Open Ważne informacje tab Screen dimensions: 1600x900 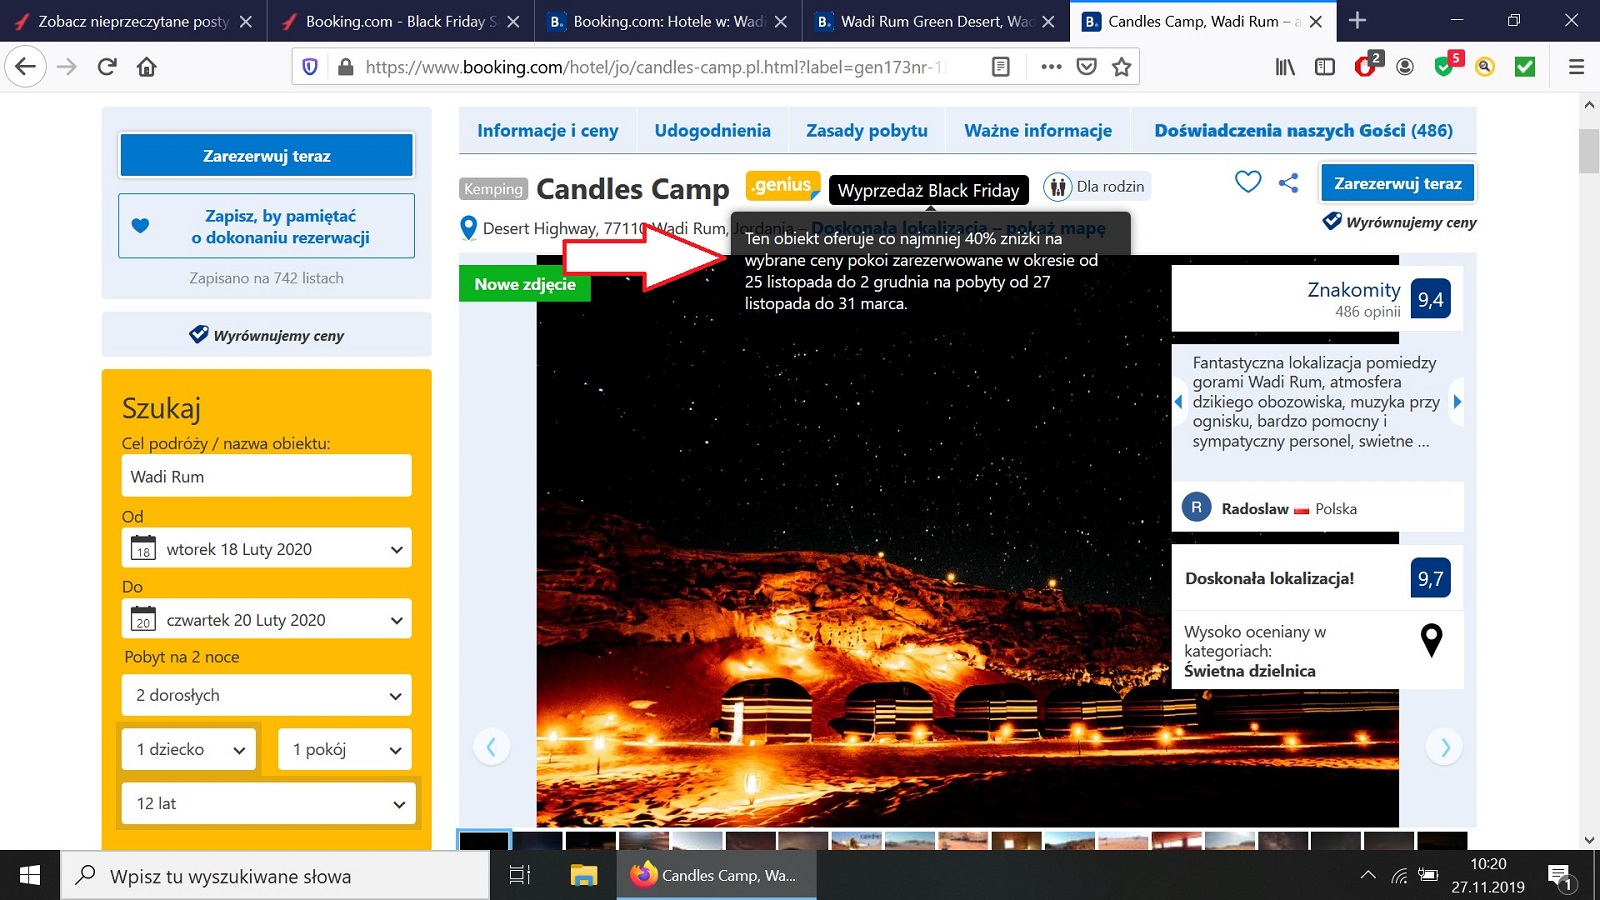1038,130
